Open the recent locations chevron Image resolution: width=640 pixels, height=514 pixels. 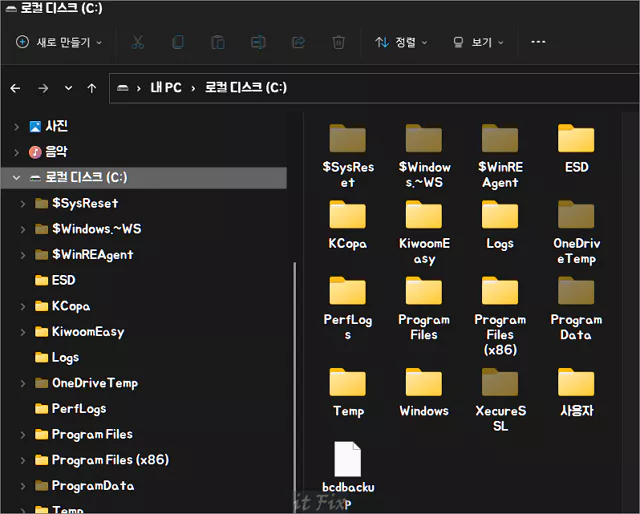pos(69,88)
